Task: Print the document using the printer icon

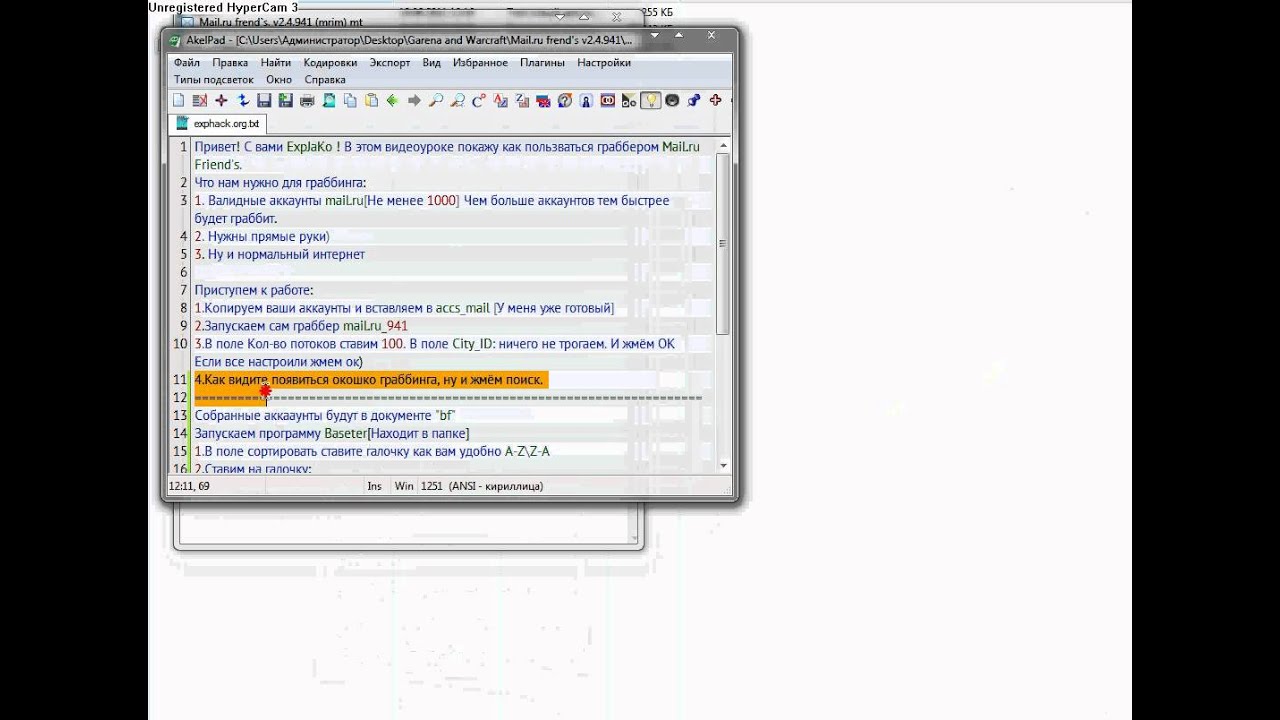Action: coord(307,100)
